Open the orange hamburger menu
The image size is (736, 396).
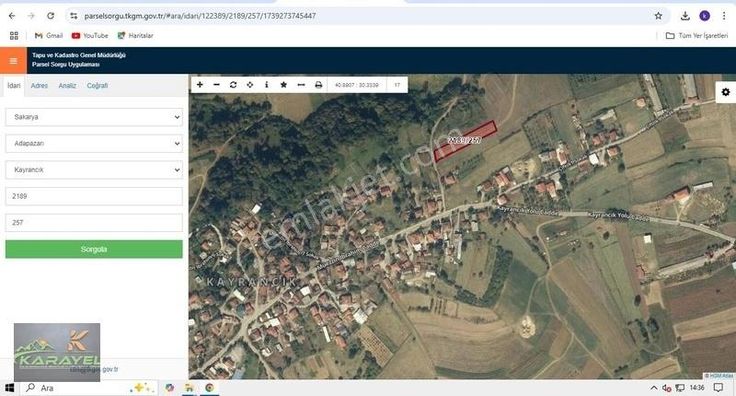point(13,61)
